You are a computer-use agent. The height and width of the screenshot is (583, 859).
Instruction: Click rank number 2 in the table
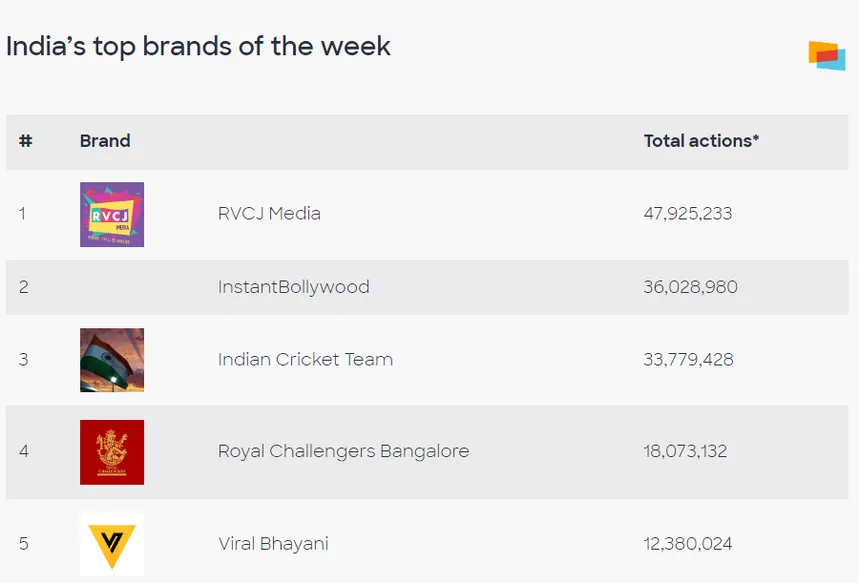[24, 287]
